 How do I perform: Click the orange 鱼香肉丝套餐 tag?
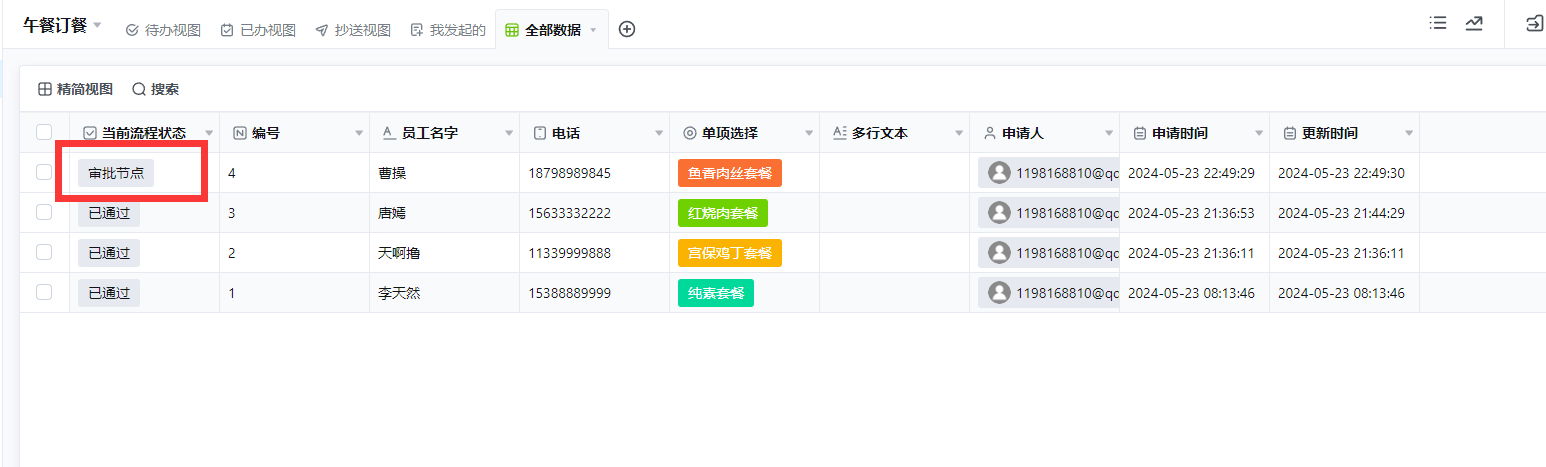click(729, 173)
